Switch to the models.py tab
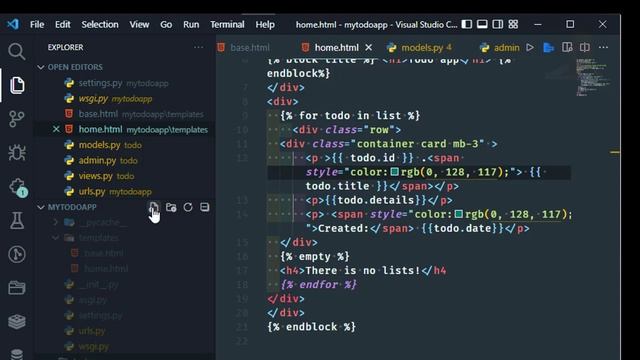 point(422,48)
